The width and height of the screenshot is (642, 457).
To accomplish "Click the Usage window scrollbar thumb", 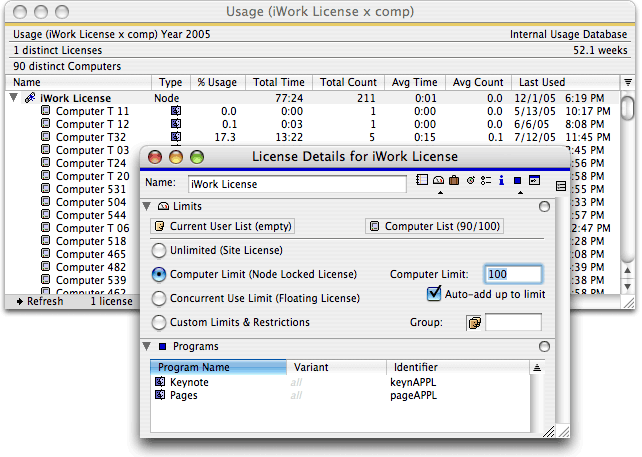I will point(627,107).
